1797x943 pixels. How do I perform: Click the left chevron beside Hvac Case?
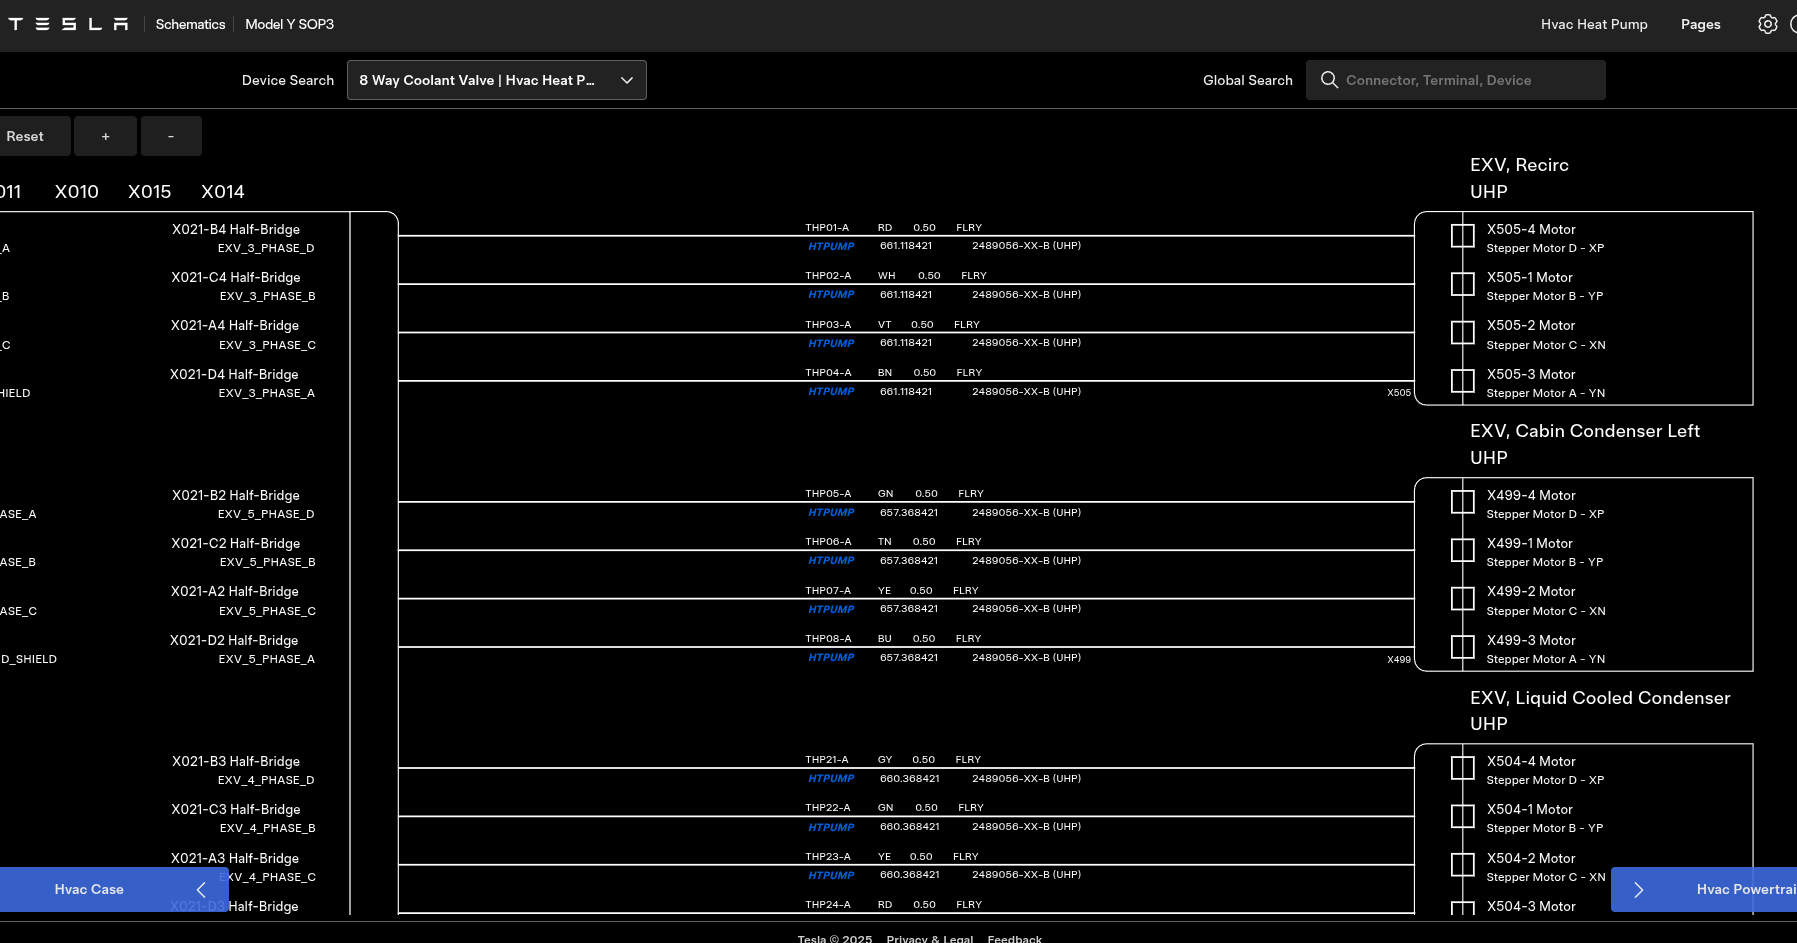(201, 889)
